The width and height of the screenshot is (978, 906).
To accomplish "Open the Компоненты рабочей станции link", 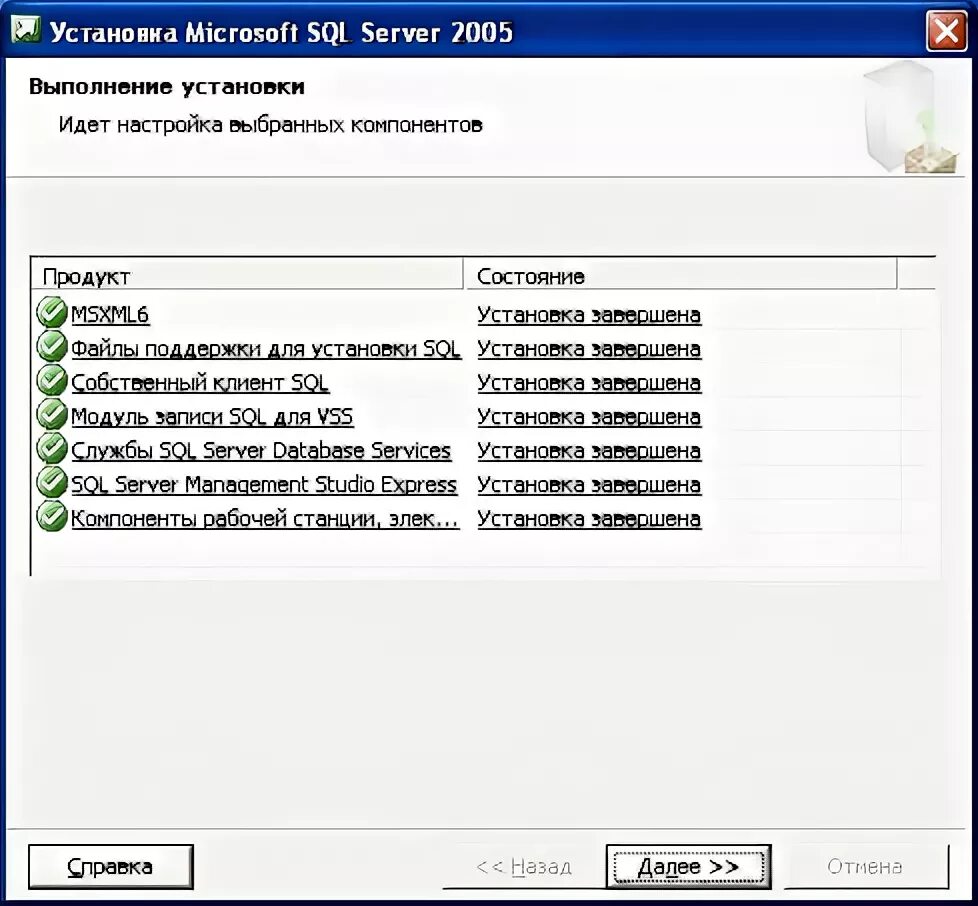I will pyautogui.click(x=265, y=519).
